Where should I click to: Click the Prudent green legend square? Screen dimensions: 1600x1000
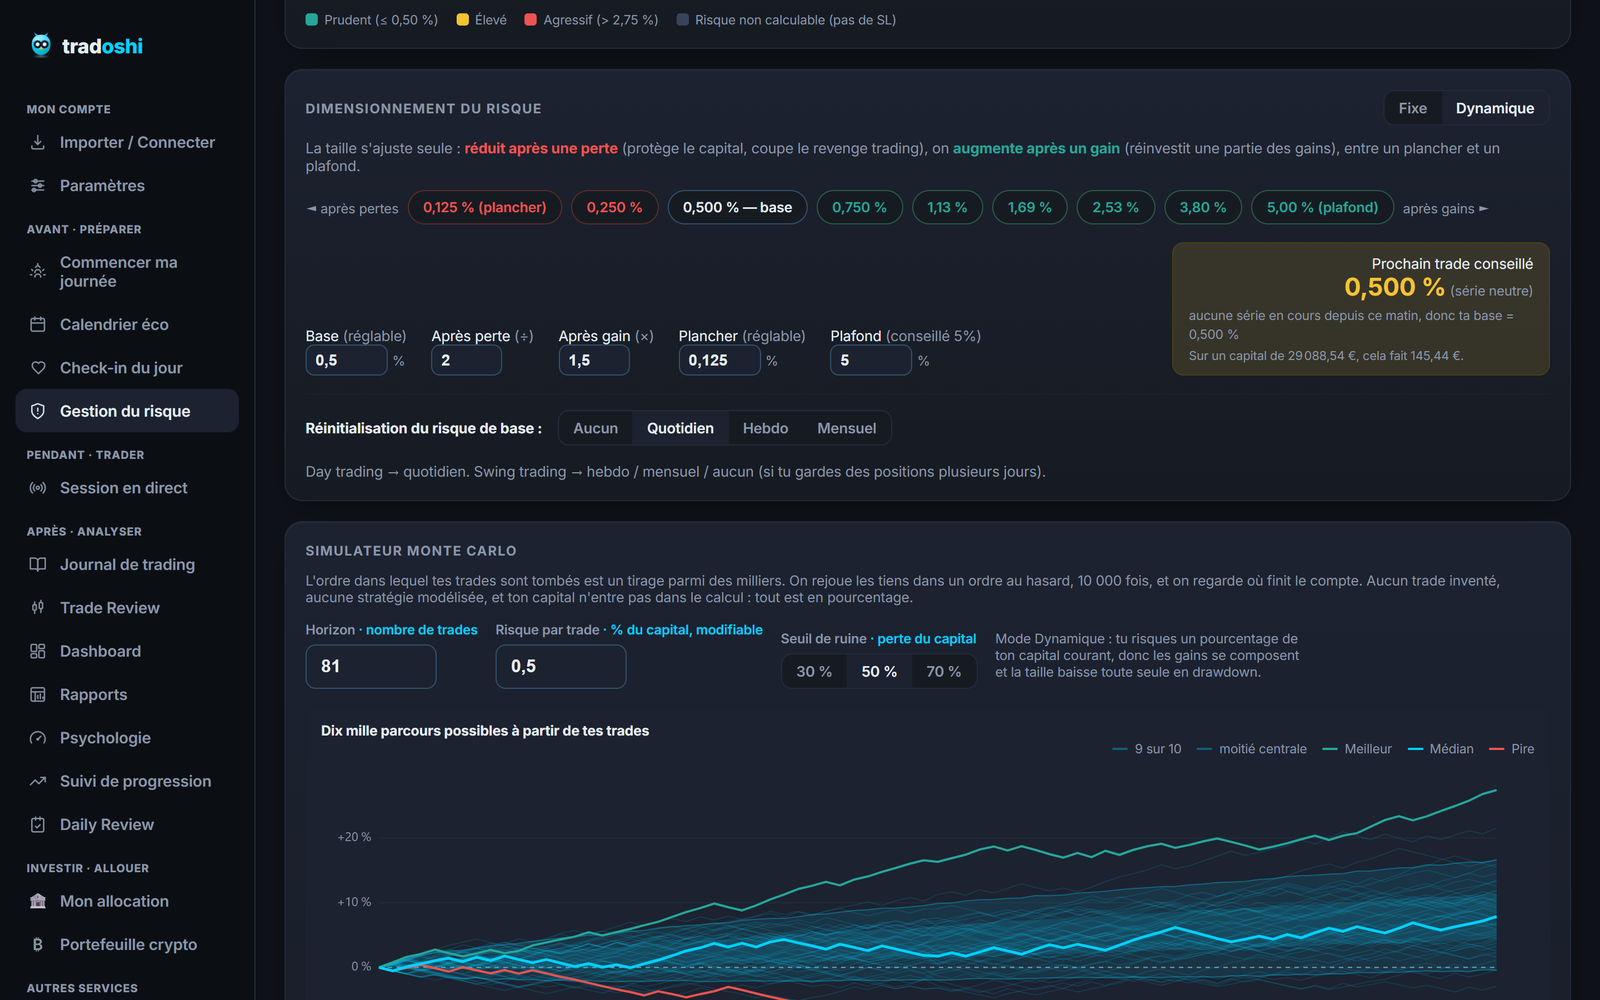click(x=312, y=20)
